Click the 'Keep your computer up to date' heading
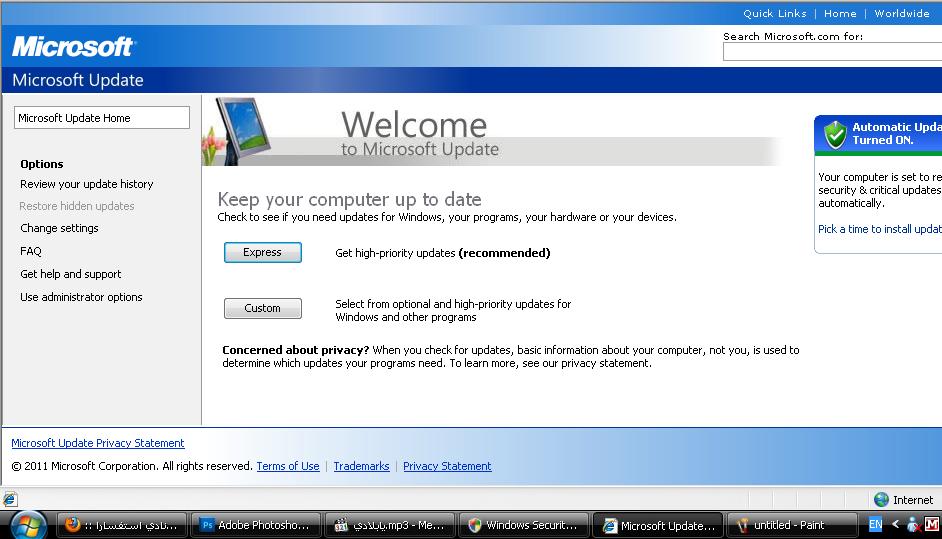The image size is (942, 539). (x=350, y=199)
